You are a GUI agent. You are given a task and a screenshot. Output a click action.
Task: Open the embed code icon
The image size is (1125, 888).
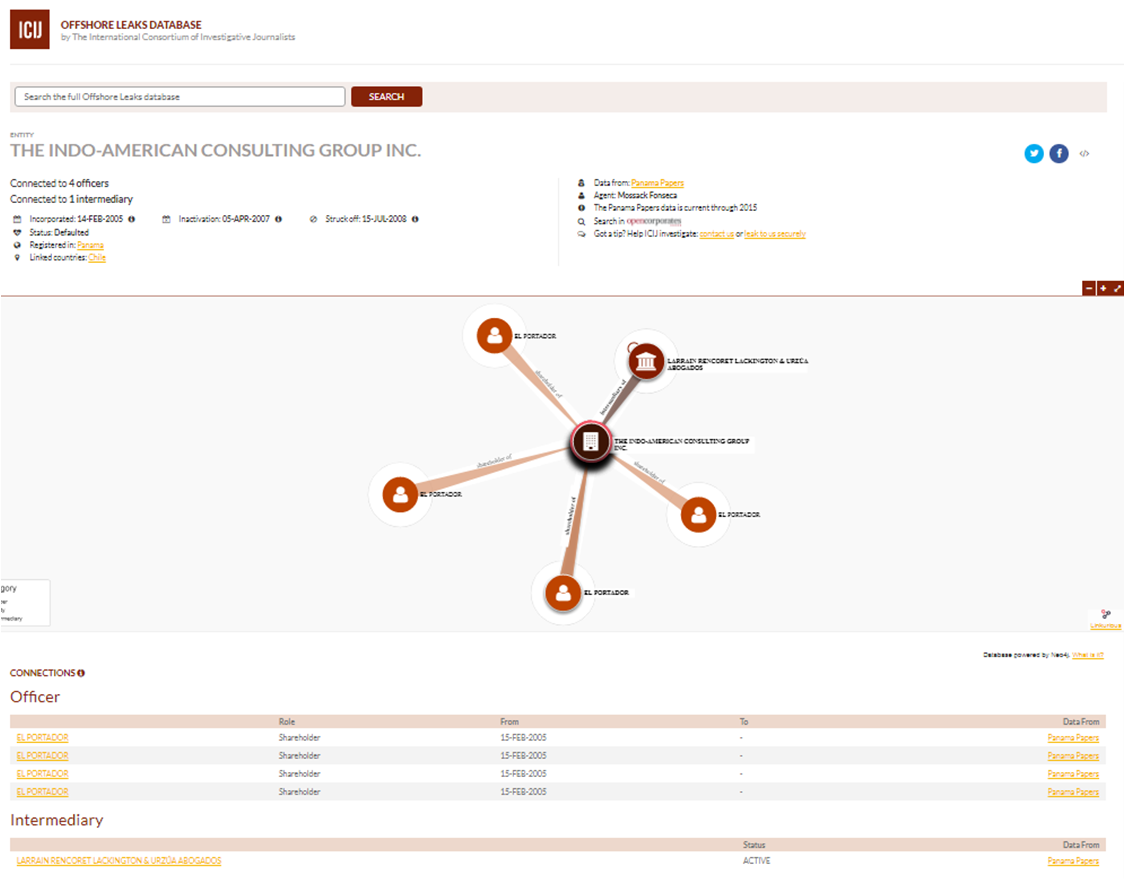click(x=1084, y=153)
